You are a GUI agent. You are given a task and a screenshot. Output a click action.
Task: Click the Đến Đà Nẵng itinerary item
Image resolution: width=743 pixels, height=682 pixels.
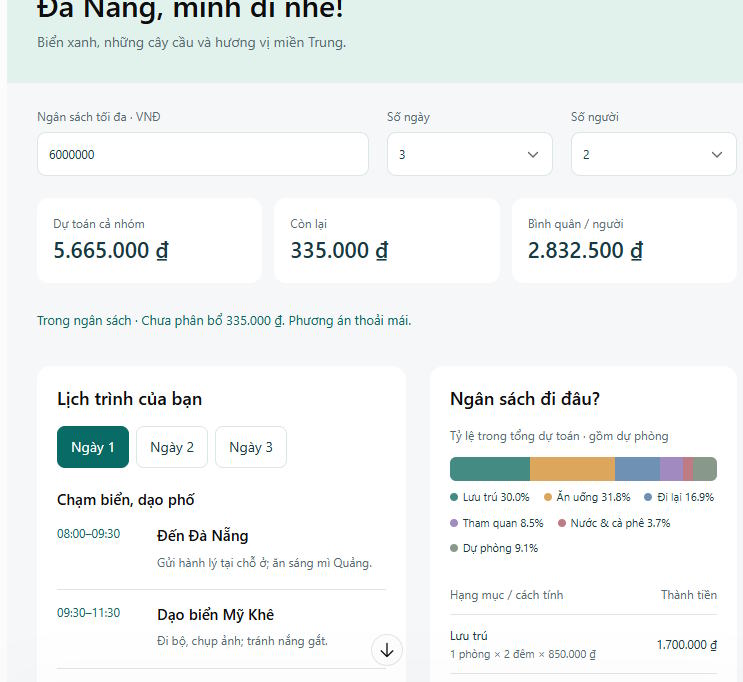coord(221,550)
